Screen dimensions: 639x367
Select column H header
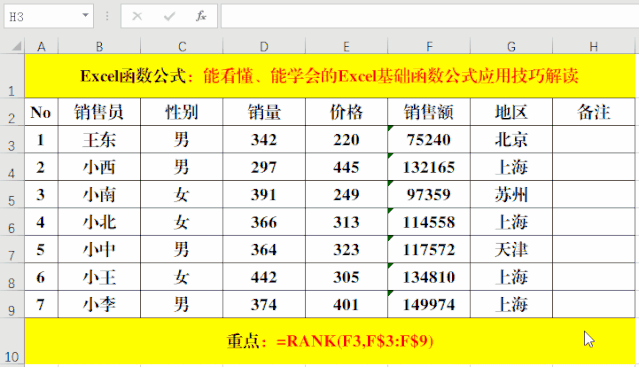coord(594,46)
